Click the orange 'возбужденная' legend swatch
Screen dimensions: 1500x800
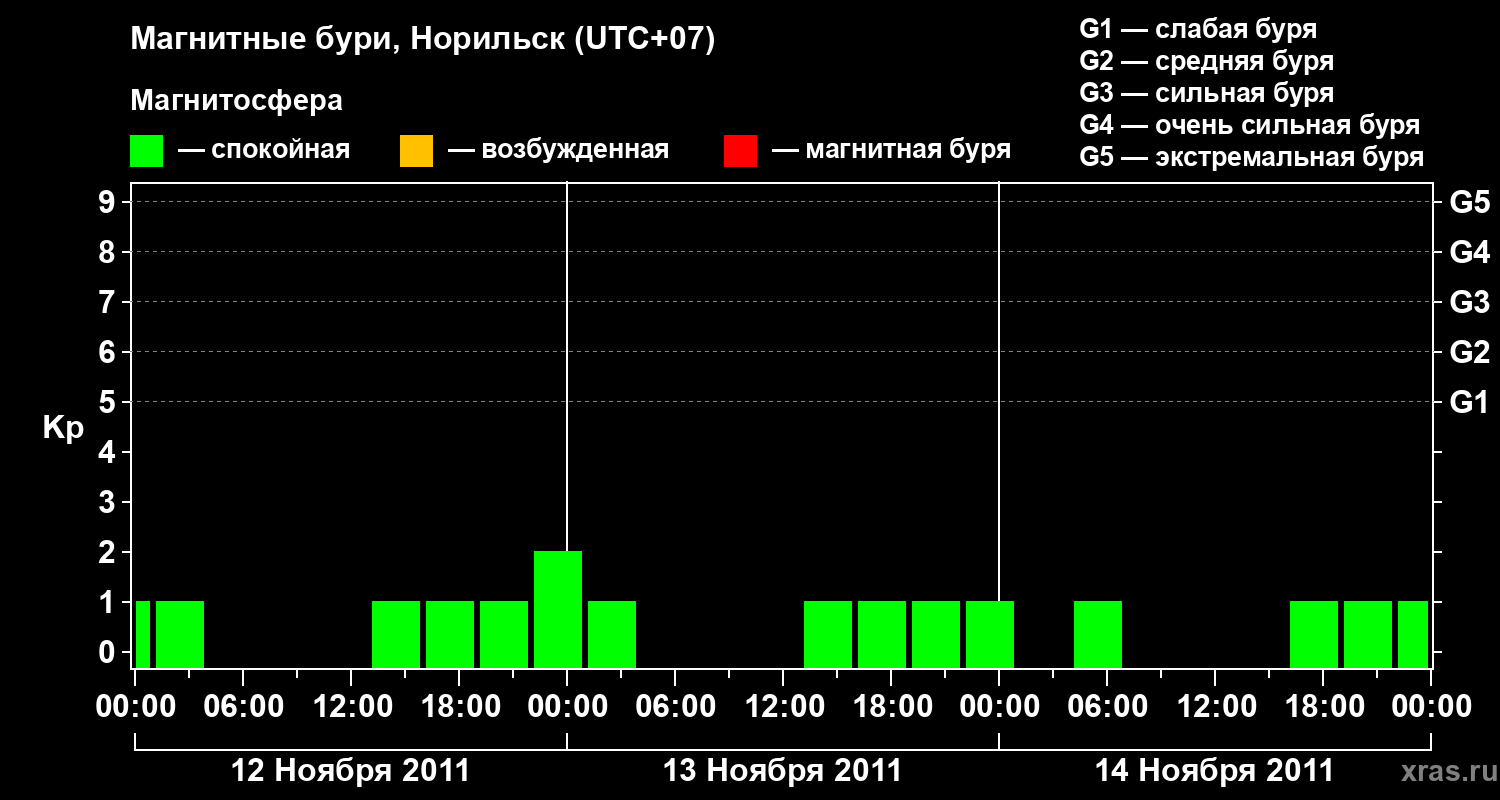click(416, 151)
